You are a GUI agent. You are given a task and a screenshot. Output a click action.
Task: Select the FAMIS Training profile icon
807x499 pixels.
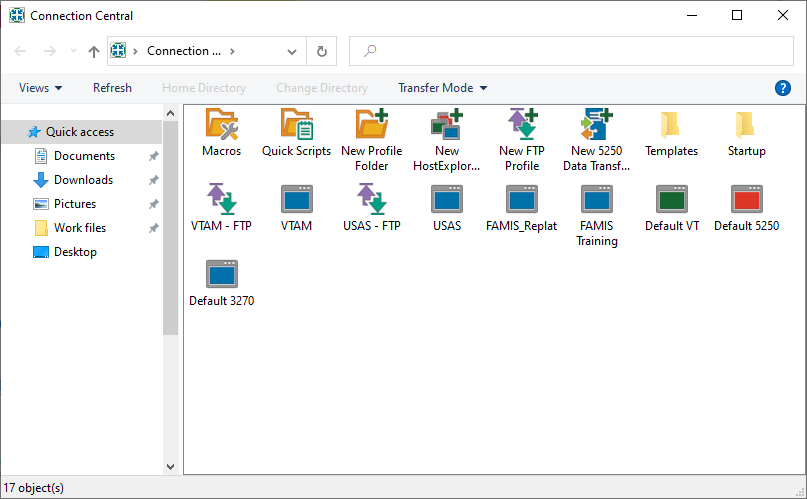point(597,199)
